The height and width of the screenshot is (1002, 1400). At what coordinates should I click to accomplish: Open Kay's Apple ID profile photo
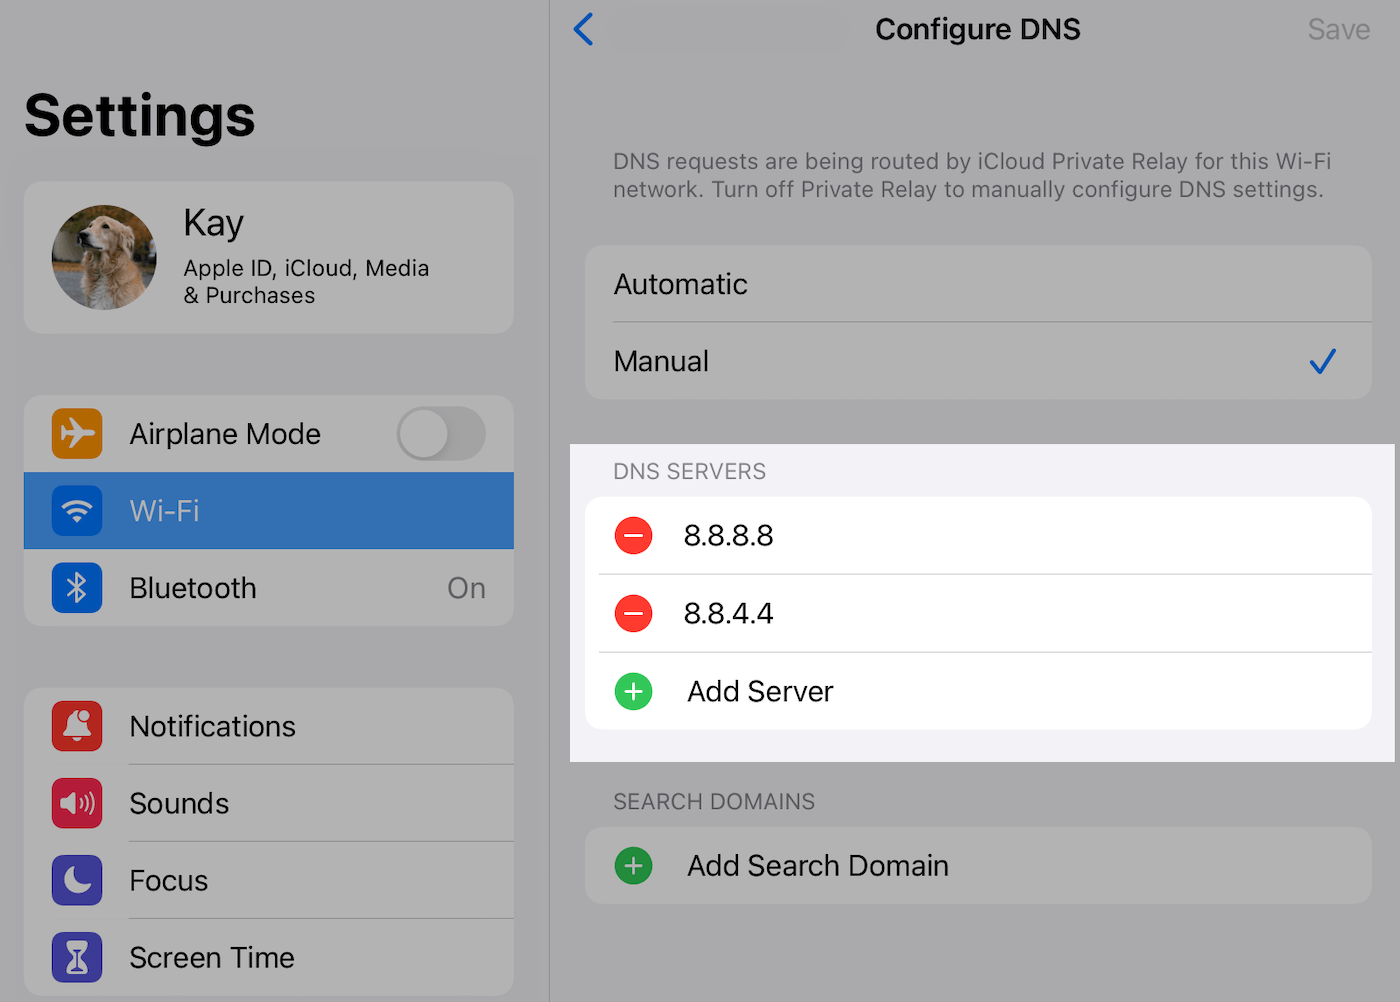coord(104,257)
